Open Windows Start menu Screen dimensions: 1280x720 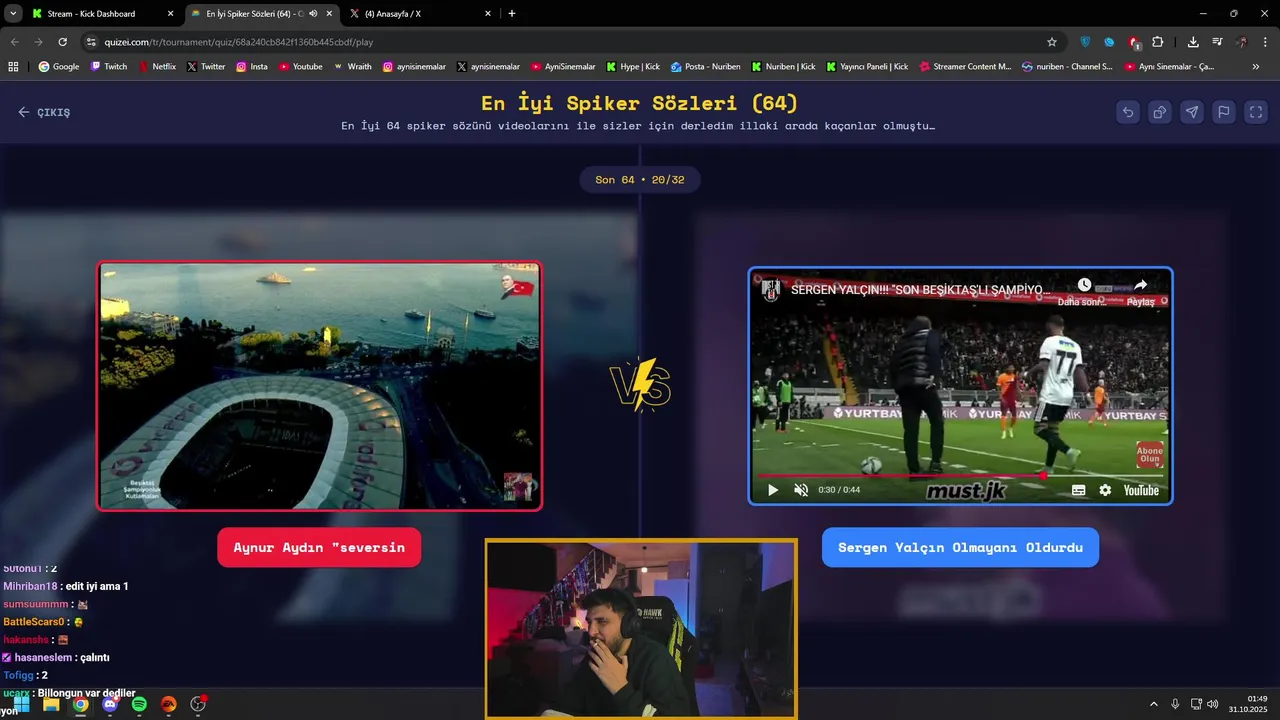coord(21,704)
